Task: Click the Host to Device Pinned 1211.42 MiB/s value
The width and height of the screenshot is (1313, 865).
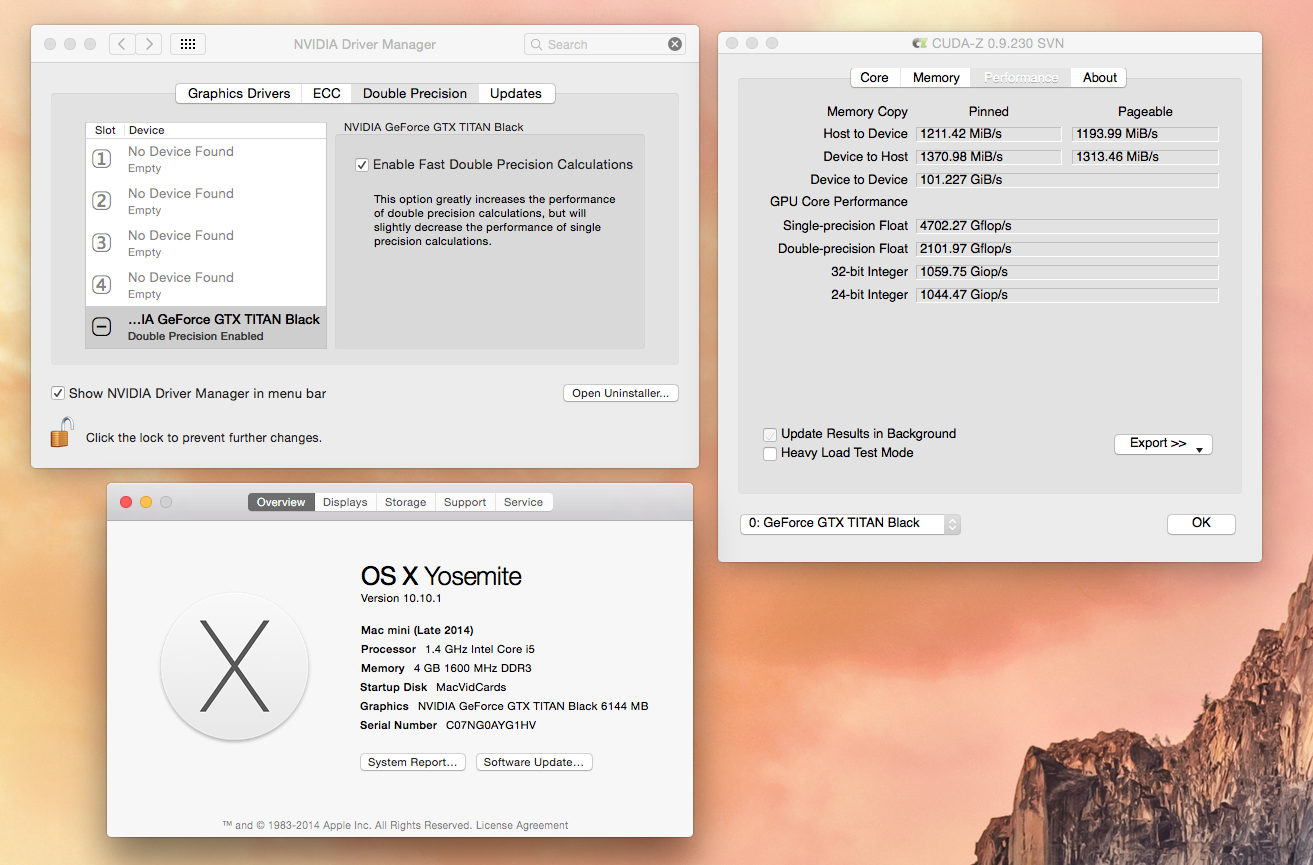Action: click(988, 134)
